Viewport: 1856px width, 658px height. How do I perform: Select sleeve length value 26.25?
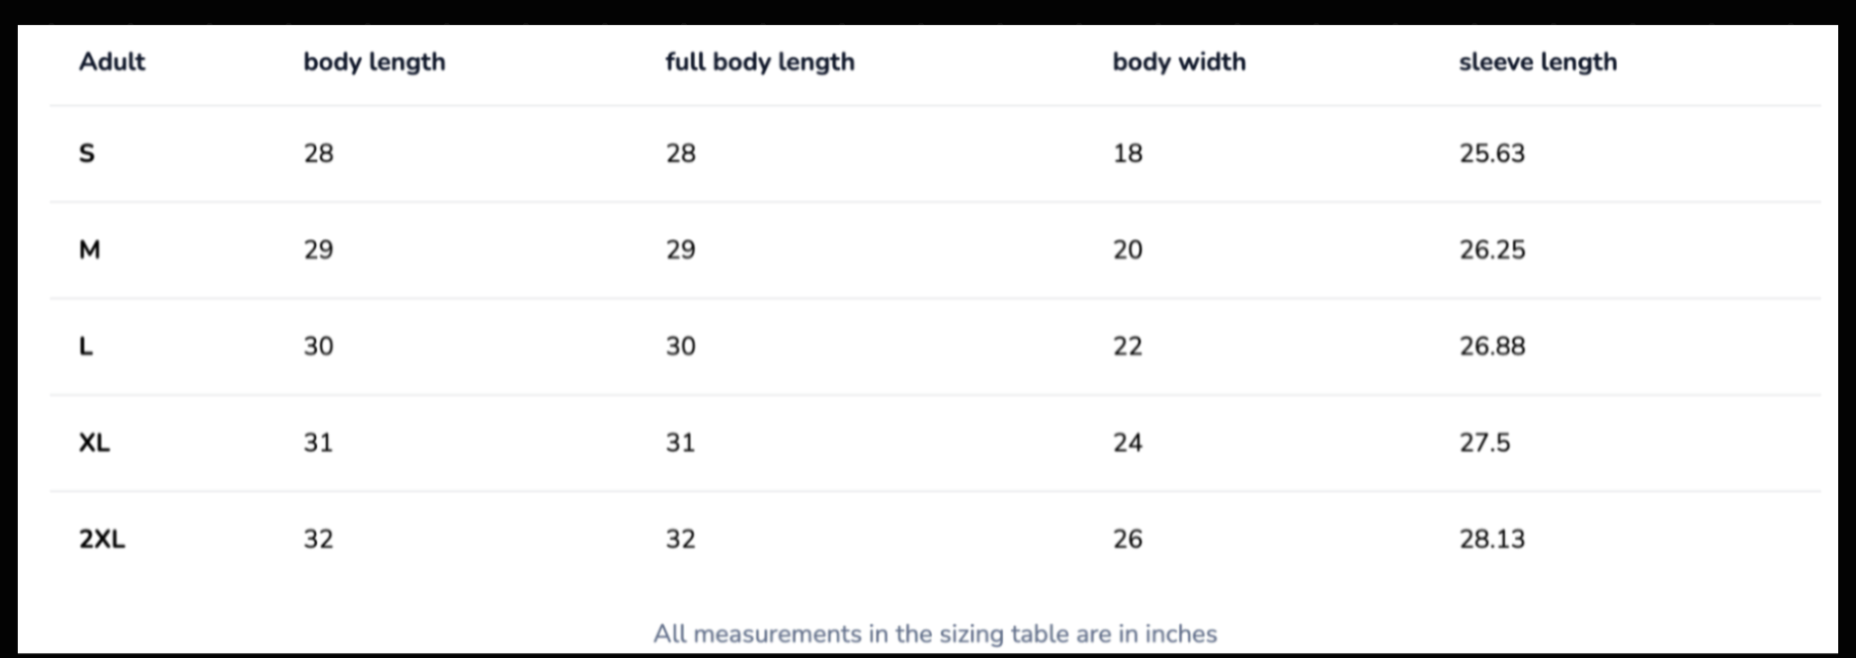1492,250
